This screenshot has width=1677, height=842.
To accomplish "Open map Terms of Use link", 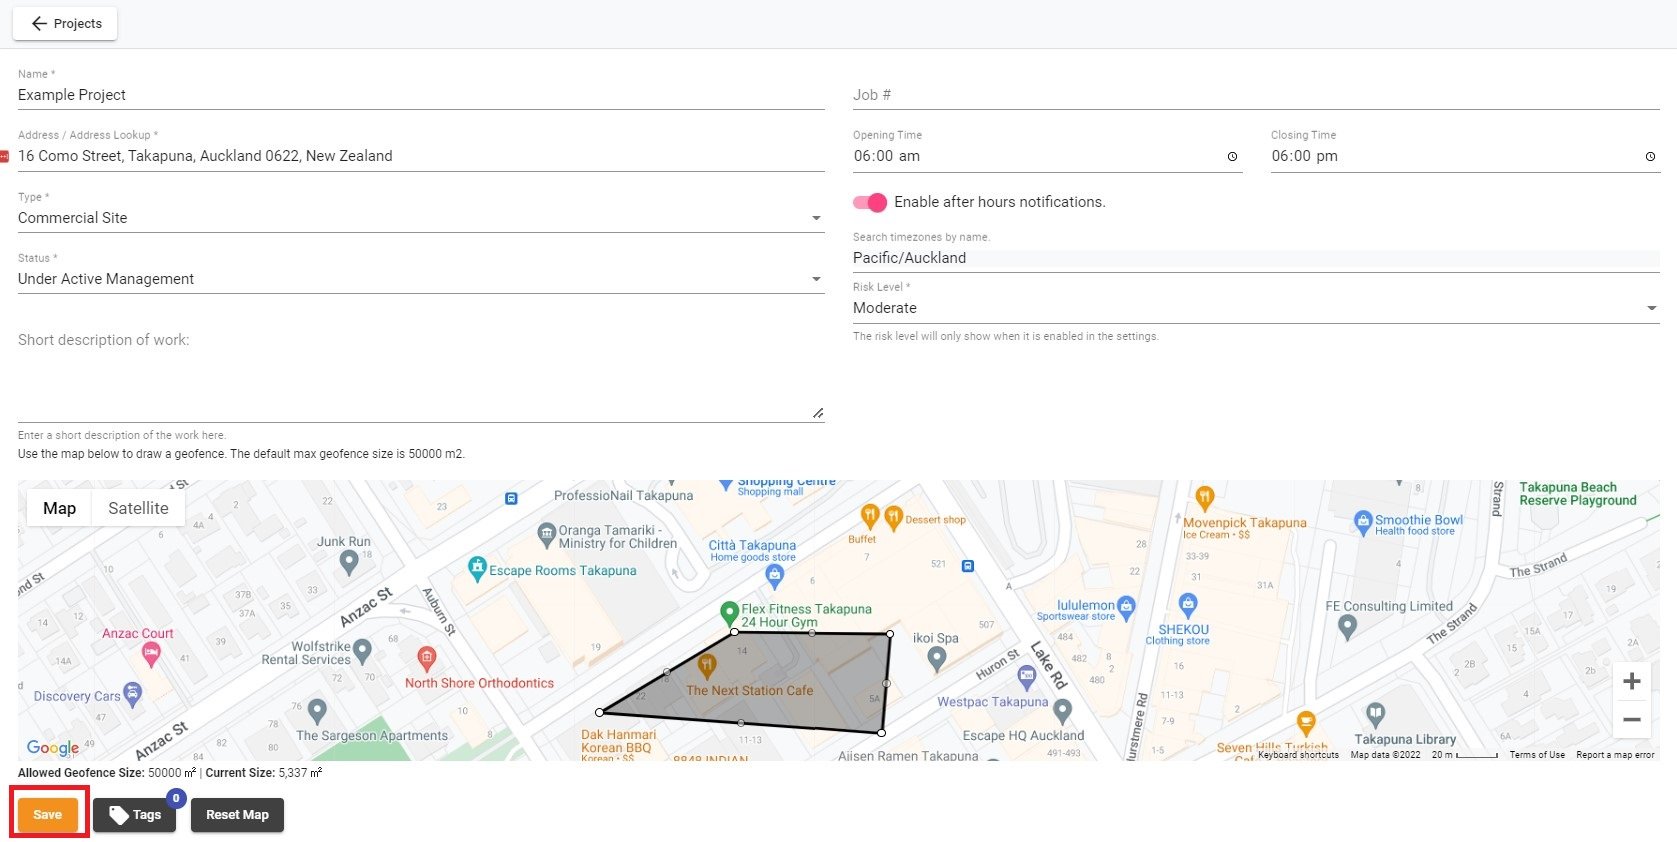I will [x=1537, y=755].
